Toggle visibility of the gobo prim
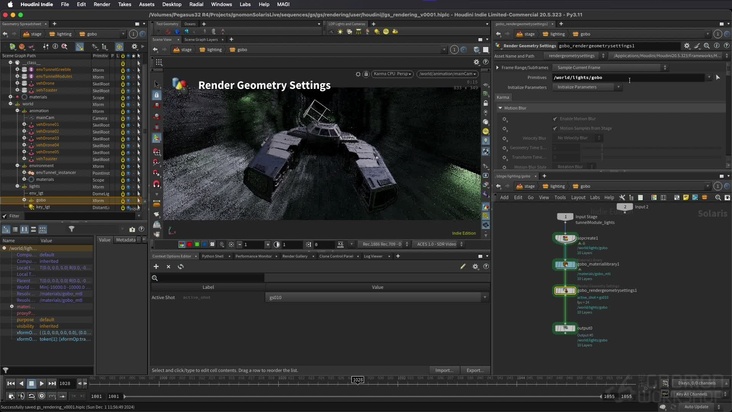The height and width of the screenshot is (412, 732). pyautogui.click(x=128, y=200)
